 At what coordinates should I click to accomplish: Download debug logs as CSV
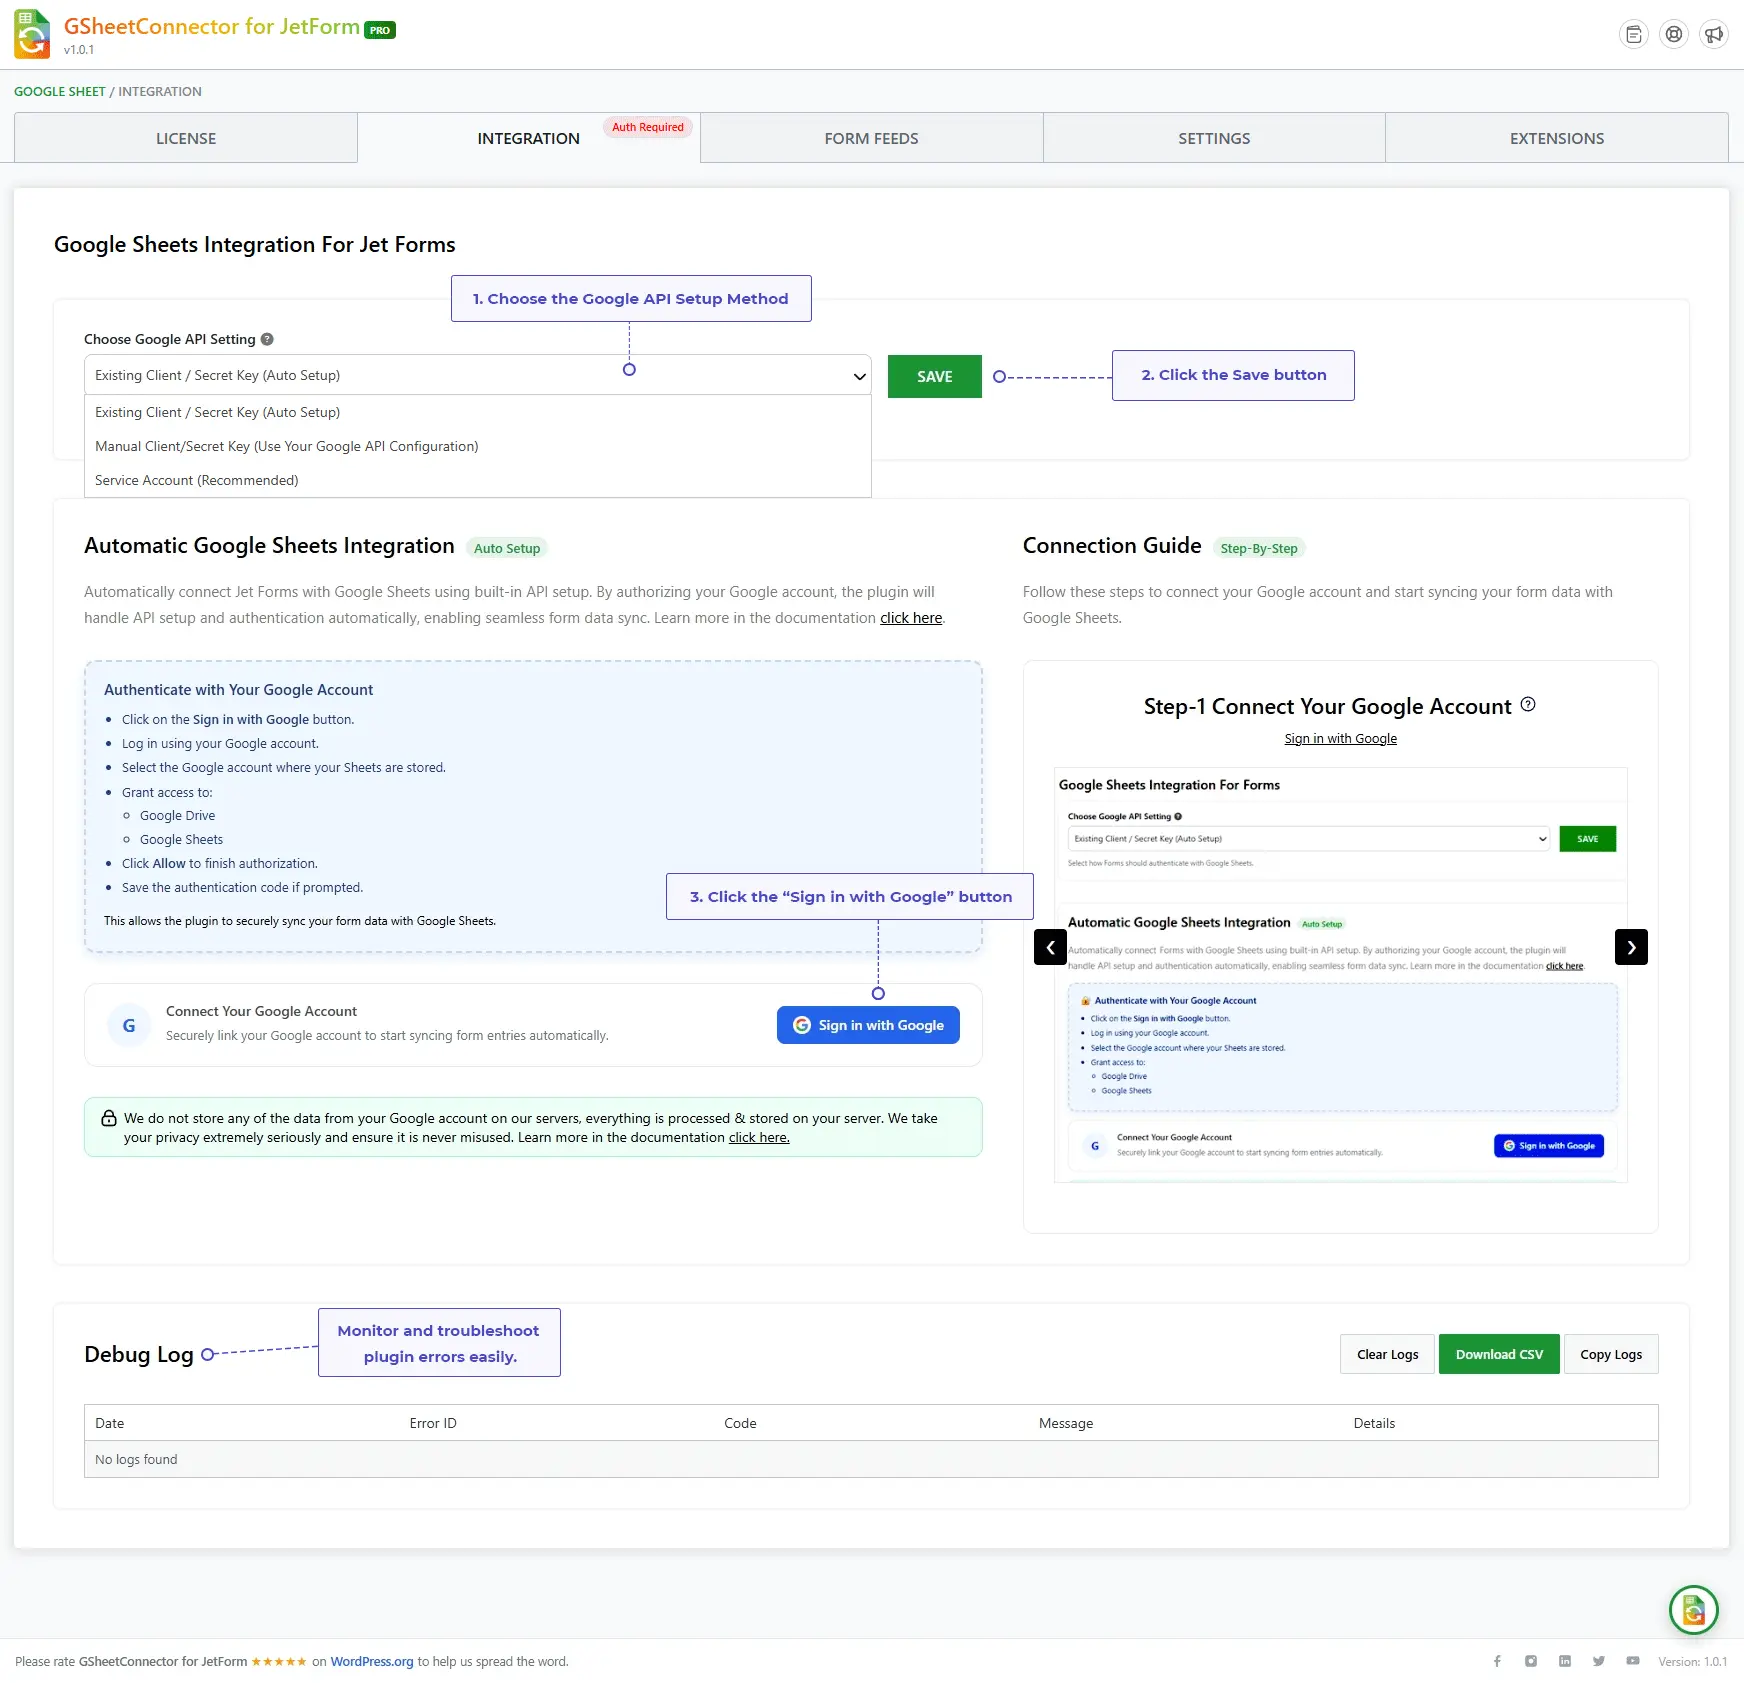[1499, 1354]
